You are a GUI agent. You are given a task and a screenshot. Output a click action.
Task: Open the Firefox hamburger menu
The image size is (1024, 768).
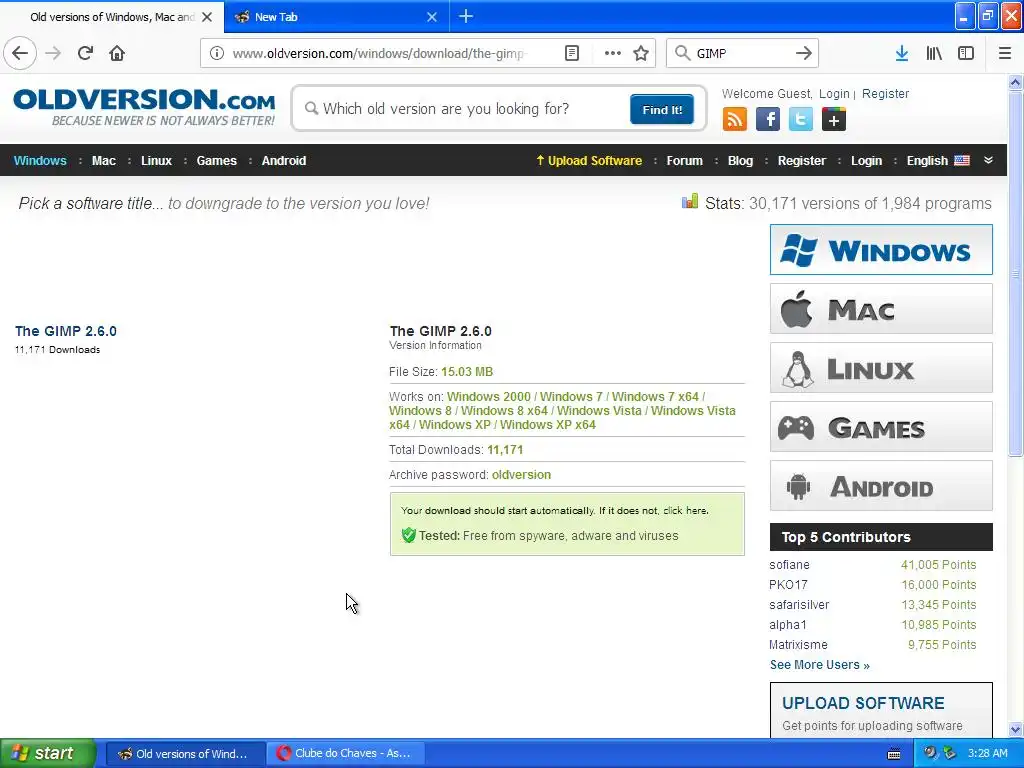pyautogui.click(x=1005, y=53)
